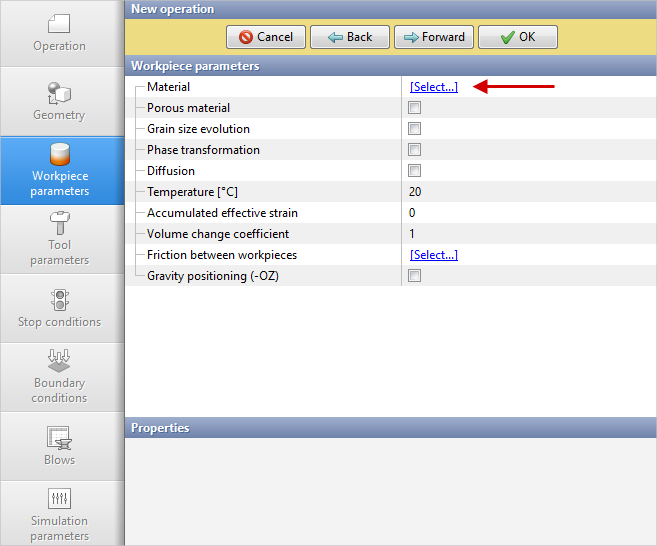The width and height of the screenshot is (657, 546).
Task: Enable the Porous material checkbox
Action: coord(414,108)
